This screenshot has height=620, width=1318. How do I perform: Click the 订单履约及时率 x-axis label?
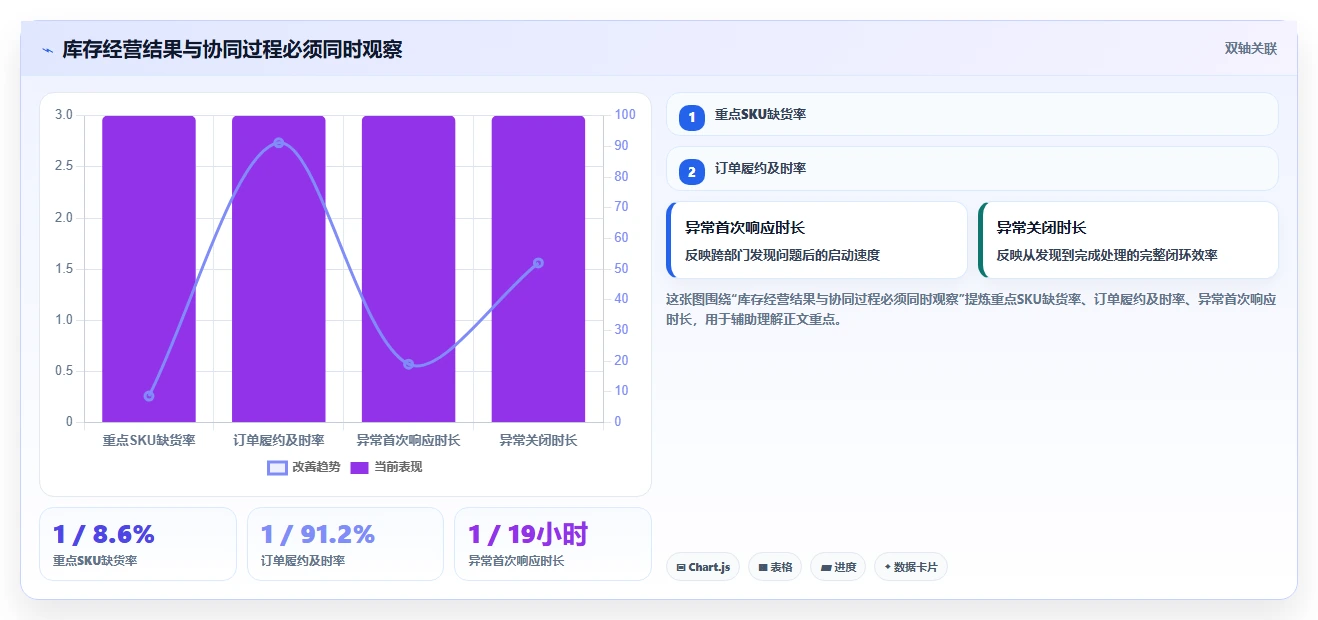tap(279, 440)
